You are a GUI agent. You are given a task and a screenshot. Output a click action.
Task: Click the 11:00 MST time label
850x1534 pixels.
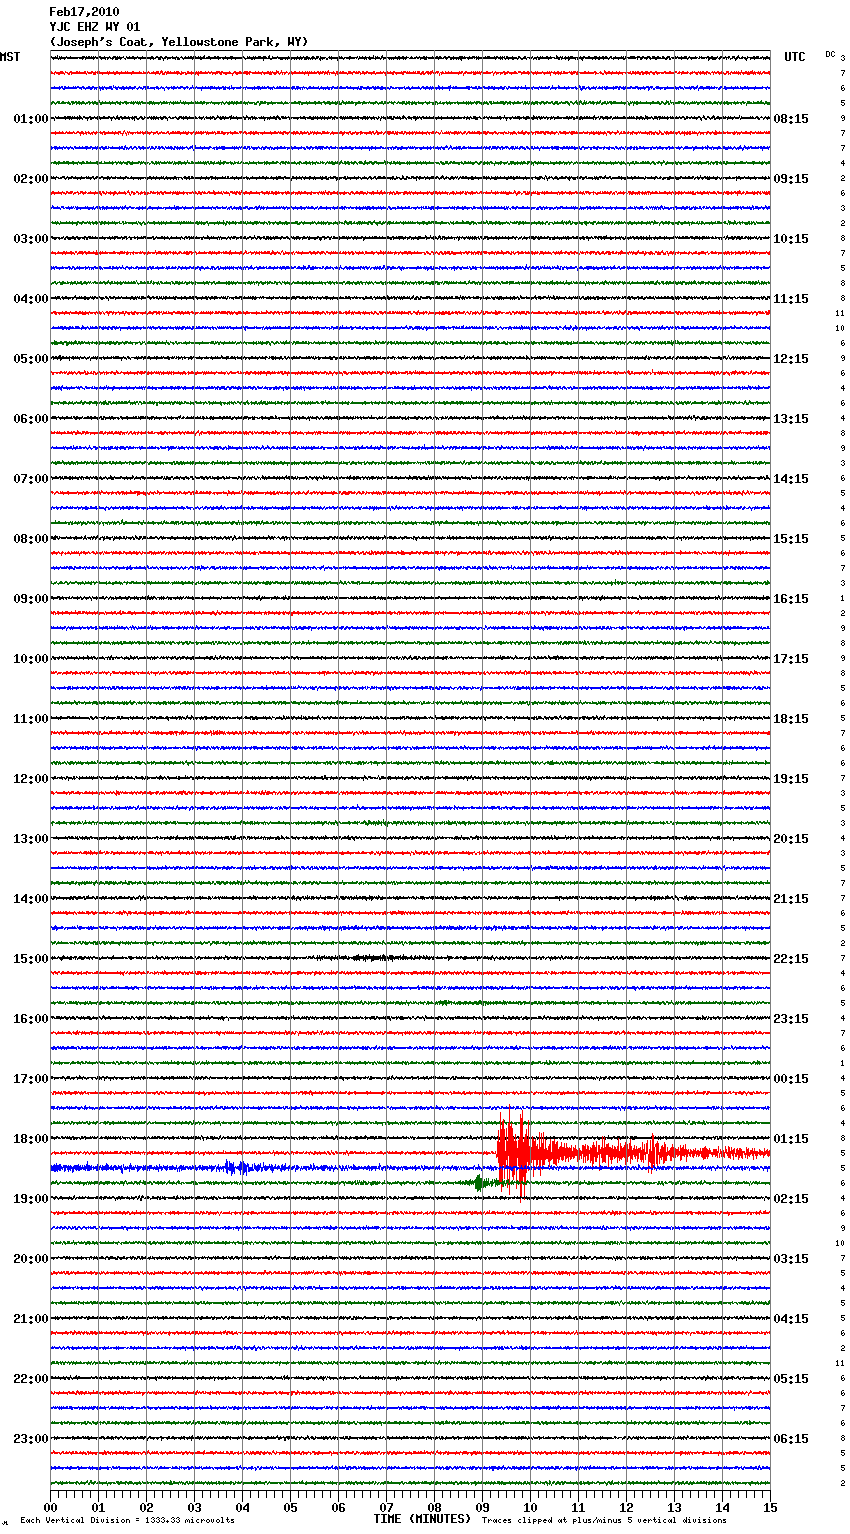click(30, 719)
